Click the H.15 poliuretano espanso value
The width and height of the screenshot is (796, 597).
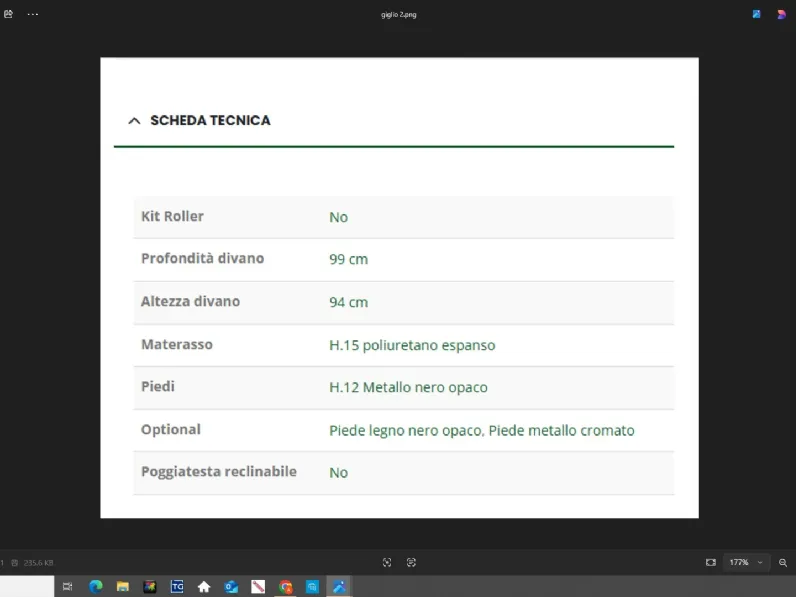(x=412, y=345)
